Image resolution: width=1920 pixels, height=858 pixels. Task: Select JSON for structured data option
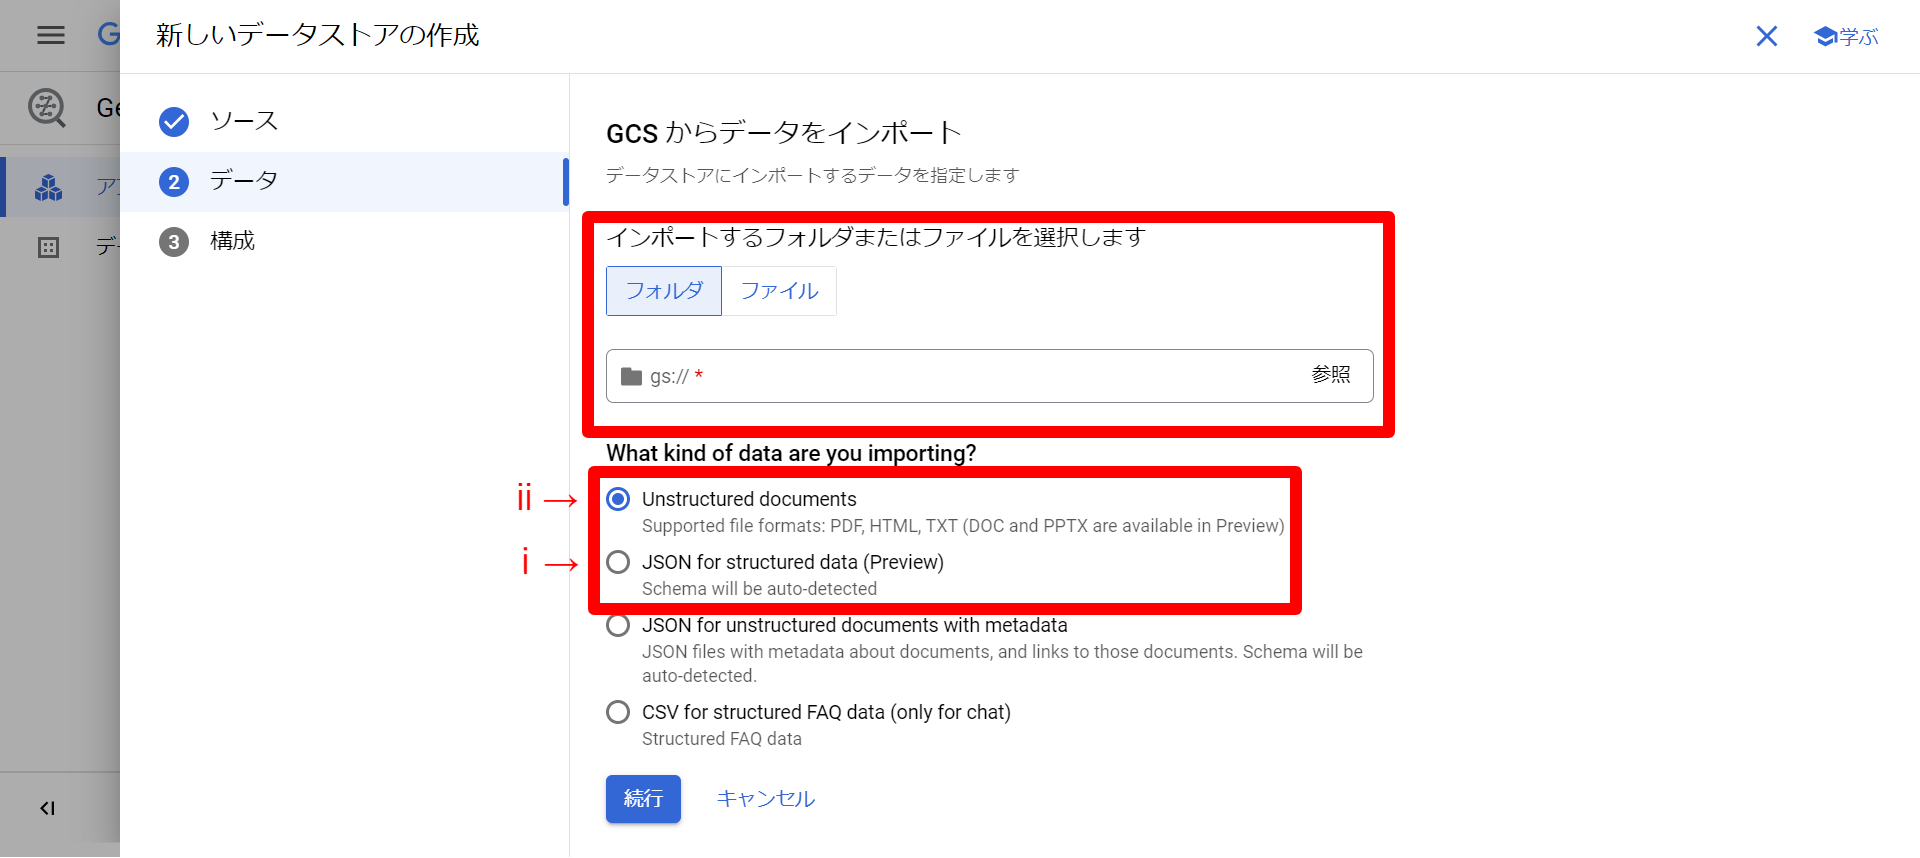(619, 562)
